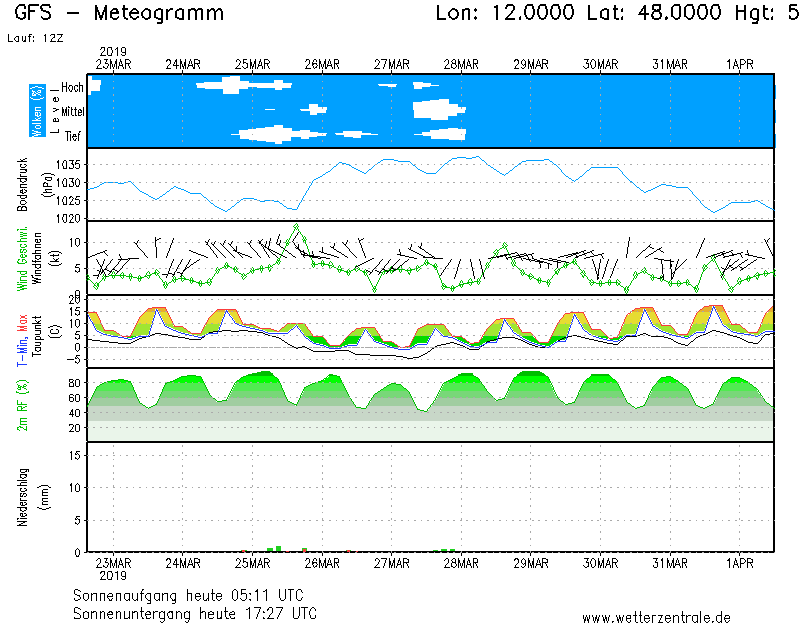Image resolution: width=800 pixels, height=625 pixels.
Task: Click the Sonnenuntergang heute 17:27 UTC text
Action: tap(195, 612)
